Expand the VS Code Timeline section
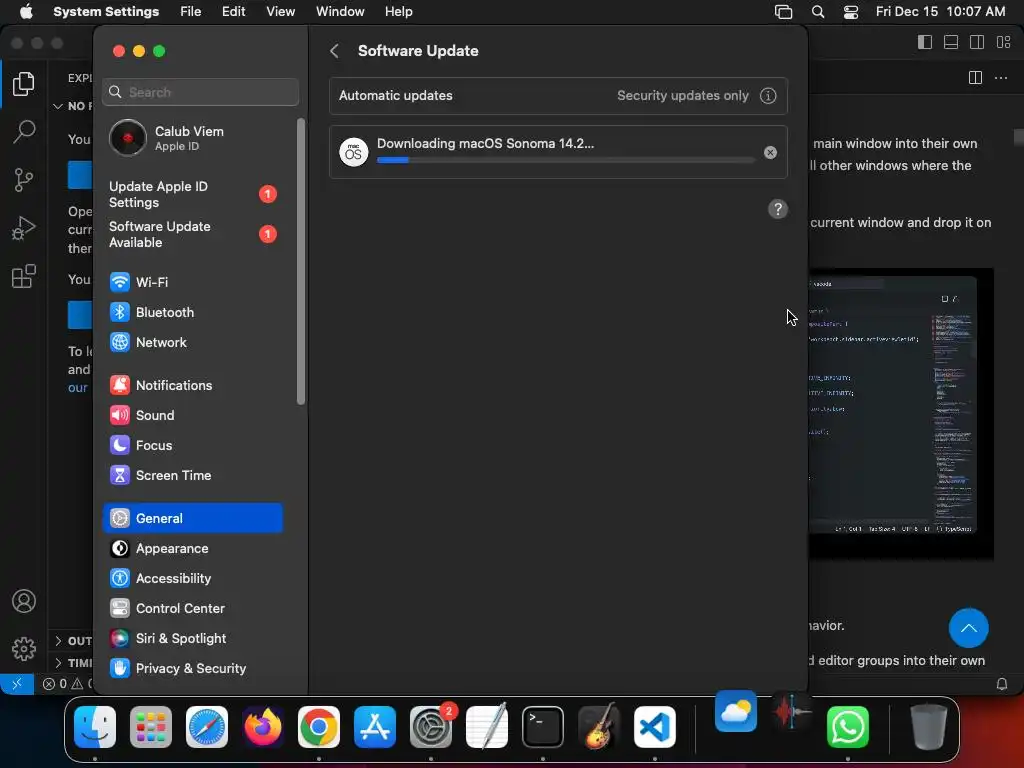 pos(72,663)
